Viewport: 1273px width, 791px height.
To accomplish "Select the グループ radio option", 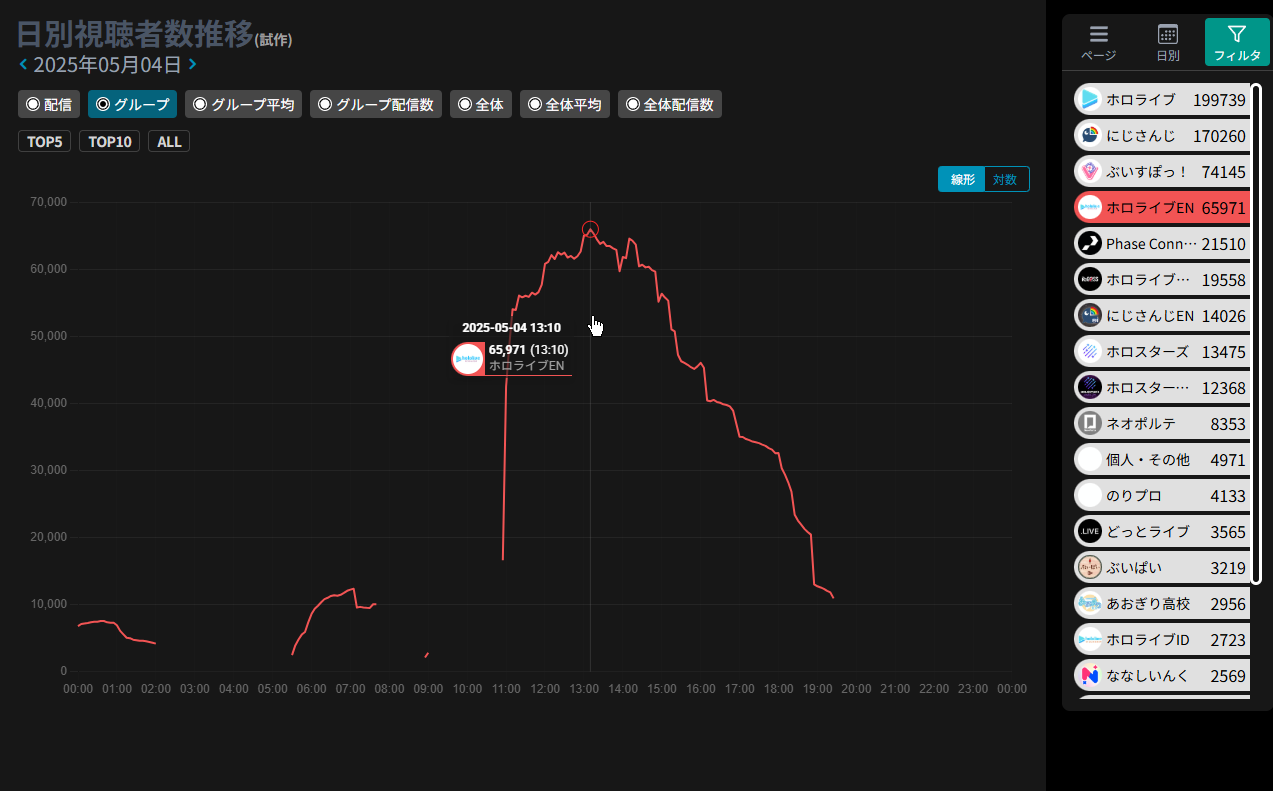I will 132,104.
